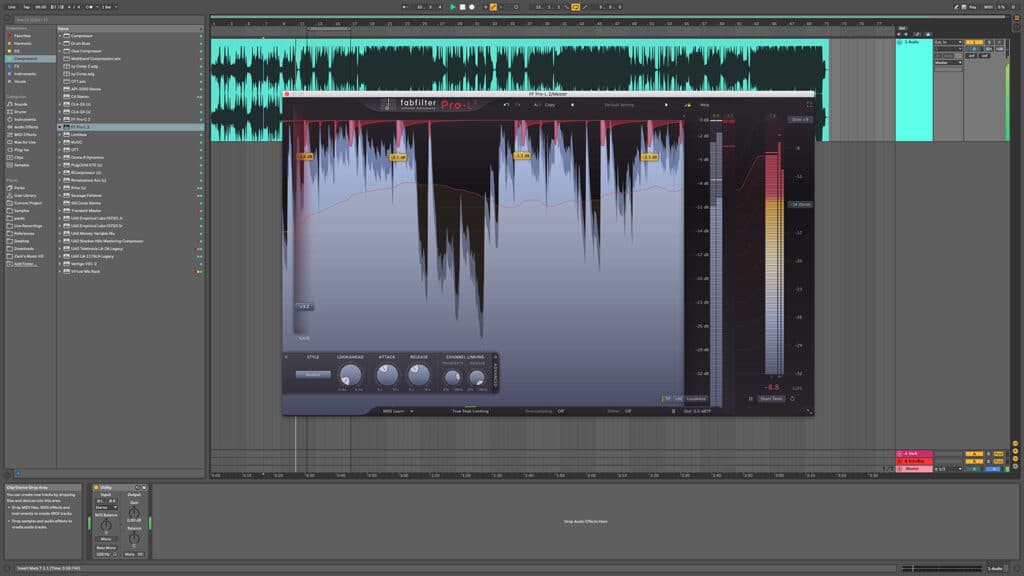This screenshot has width=1024, height=576.
Task: Select the FF Pro-L 2 browser item
Action: 131,127
